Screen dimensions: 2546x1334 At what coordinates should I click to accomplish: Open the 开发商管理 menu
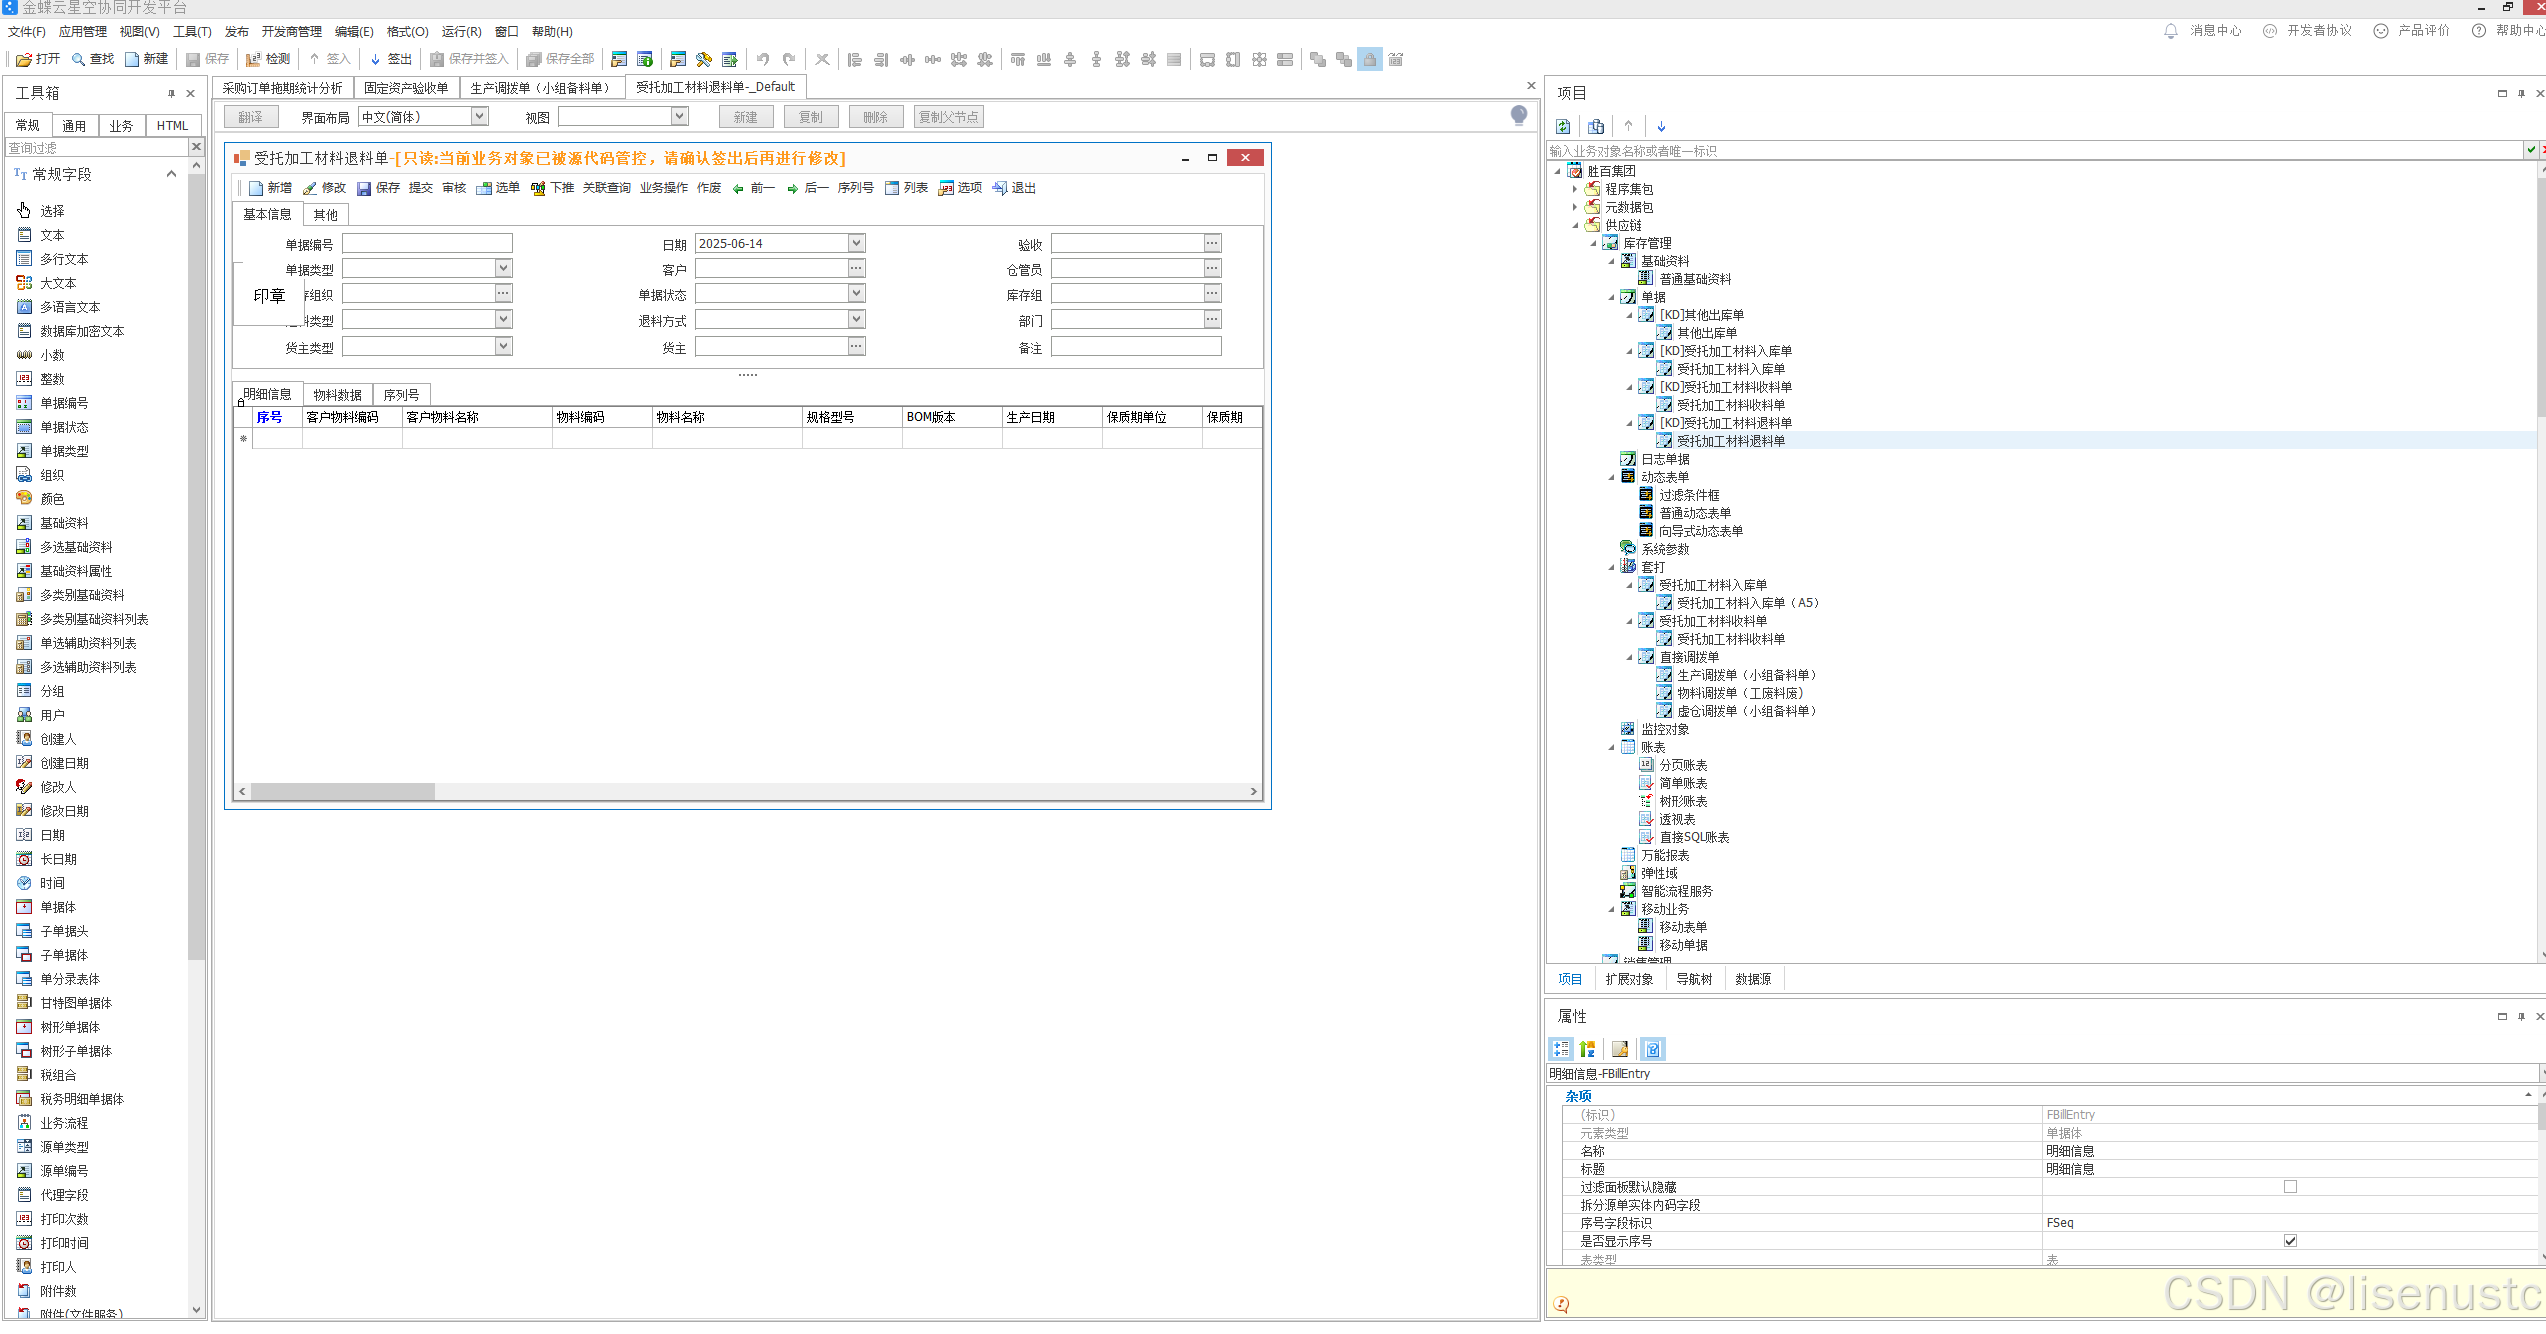[291, 32]
